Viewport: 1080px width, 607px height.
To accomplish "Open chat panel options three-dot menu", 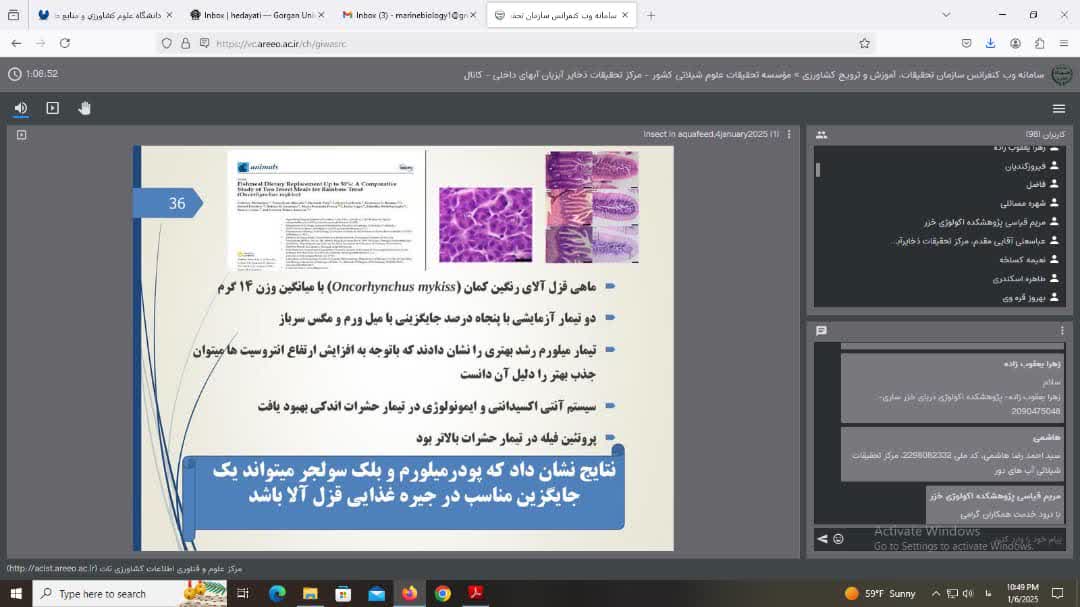I will pyautogui.click(x=1062, y=330).
